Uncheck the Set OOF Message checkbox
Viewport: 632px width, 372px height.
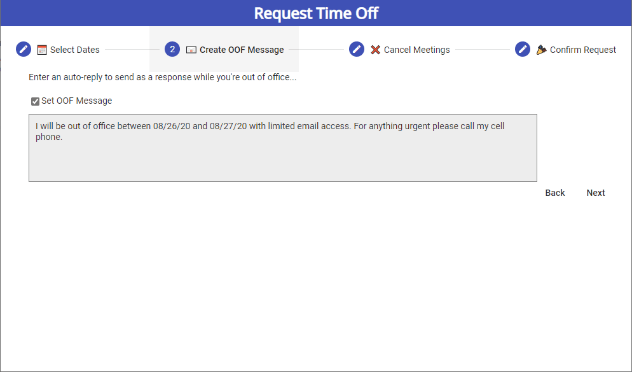tap(35, 101)
